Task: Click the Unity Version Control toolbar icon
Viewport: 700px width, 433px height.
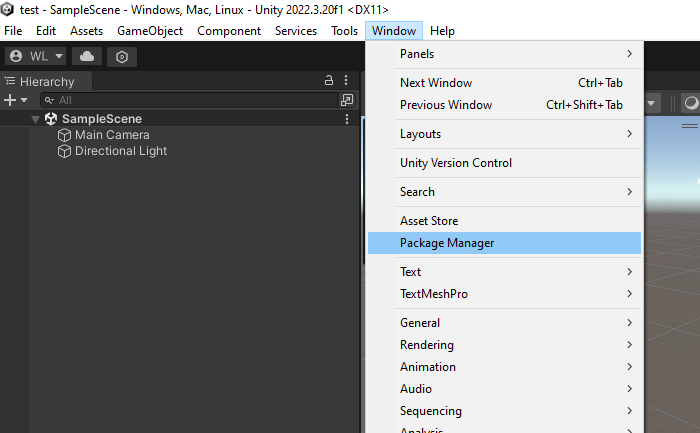Action: [121, 57]
